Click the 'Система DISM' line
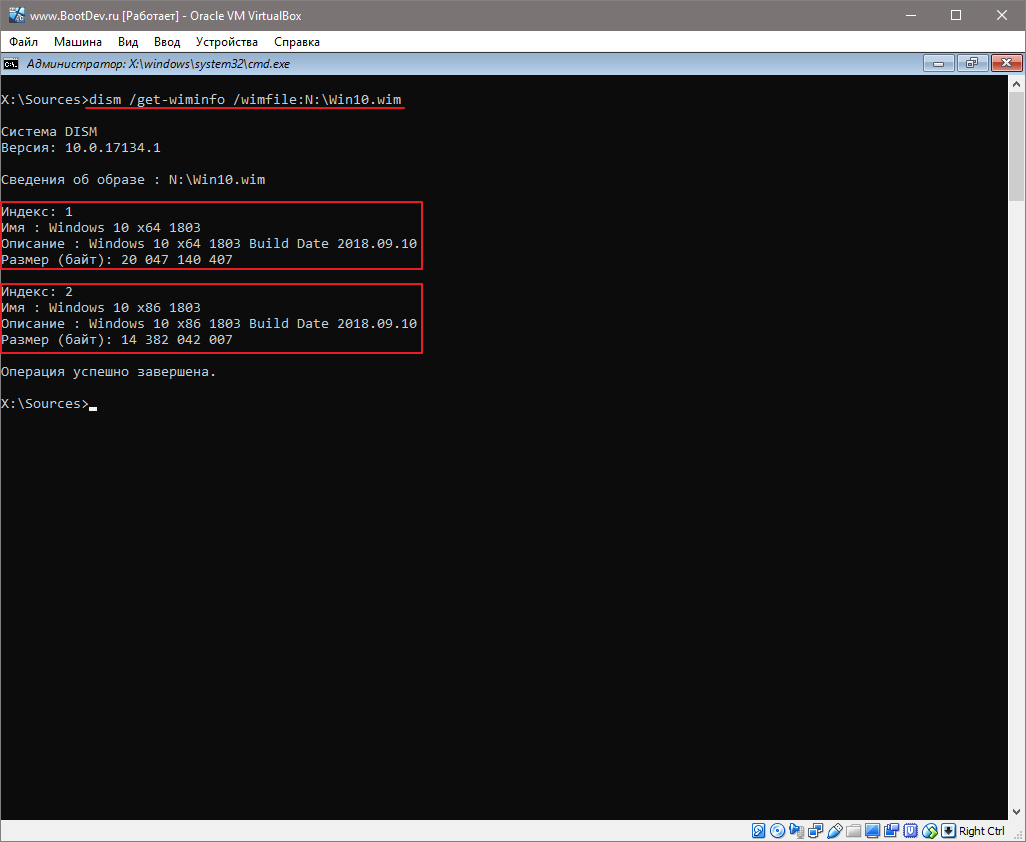 point(49,132)
